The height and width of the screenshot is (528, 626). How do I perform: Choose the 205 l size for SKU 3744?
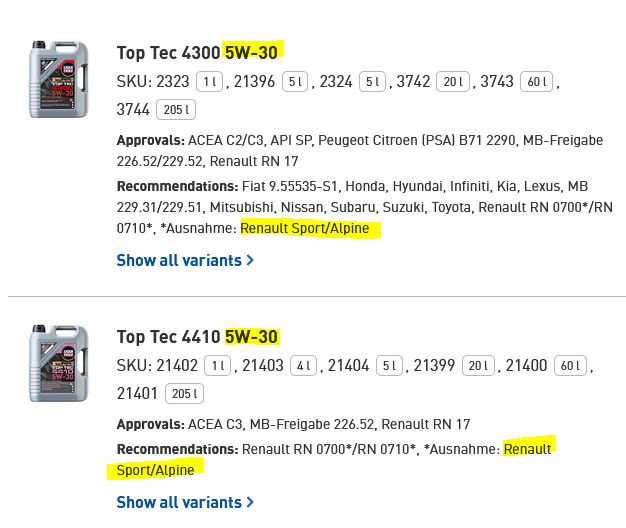point(176,110)
